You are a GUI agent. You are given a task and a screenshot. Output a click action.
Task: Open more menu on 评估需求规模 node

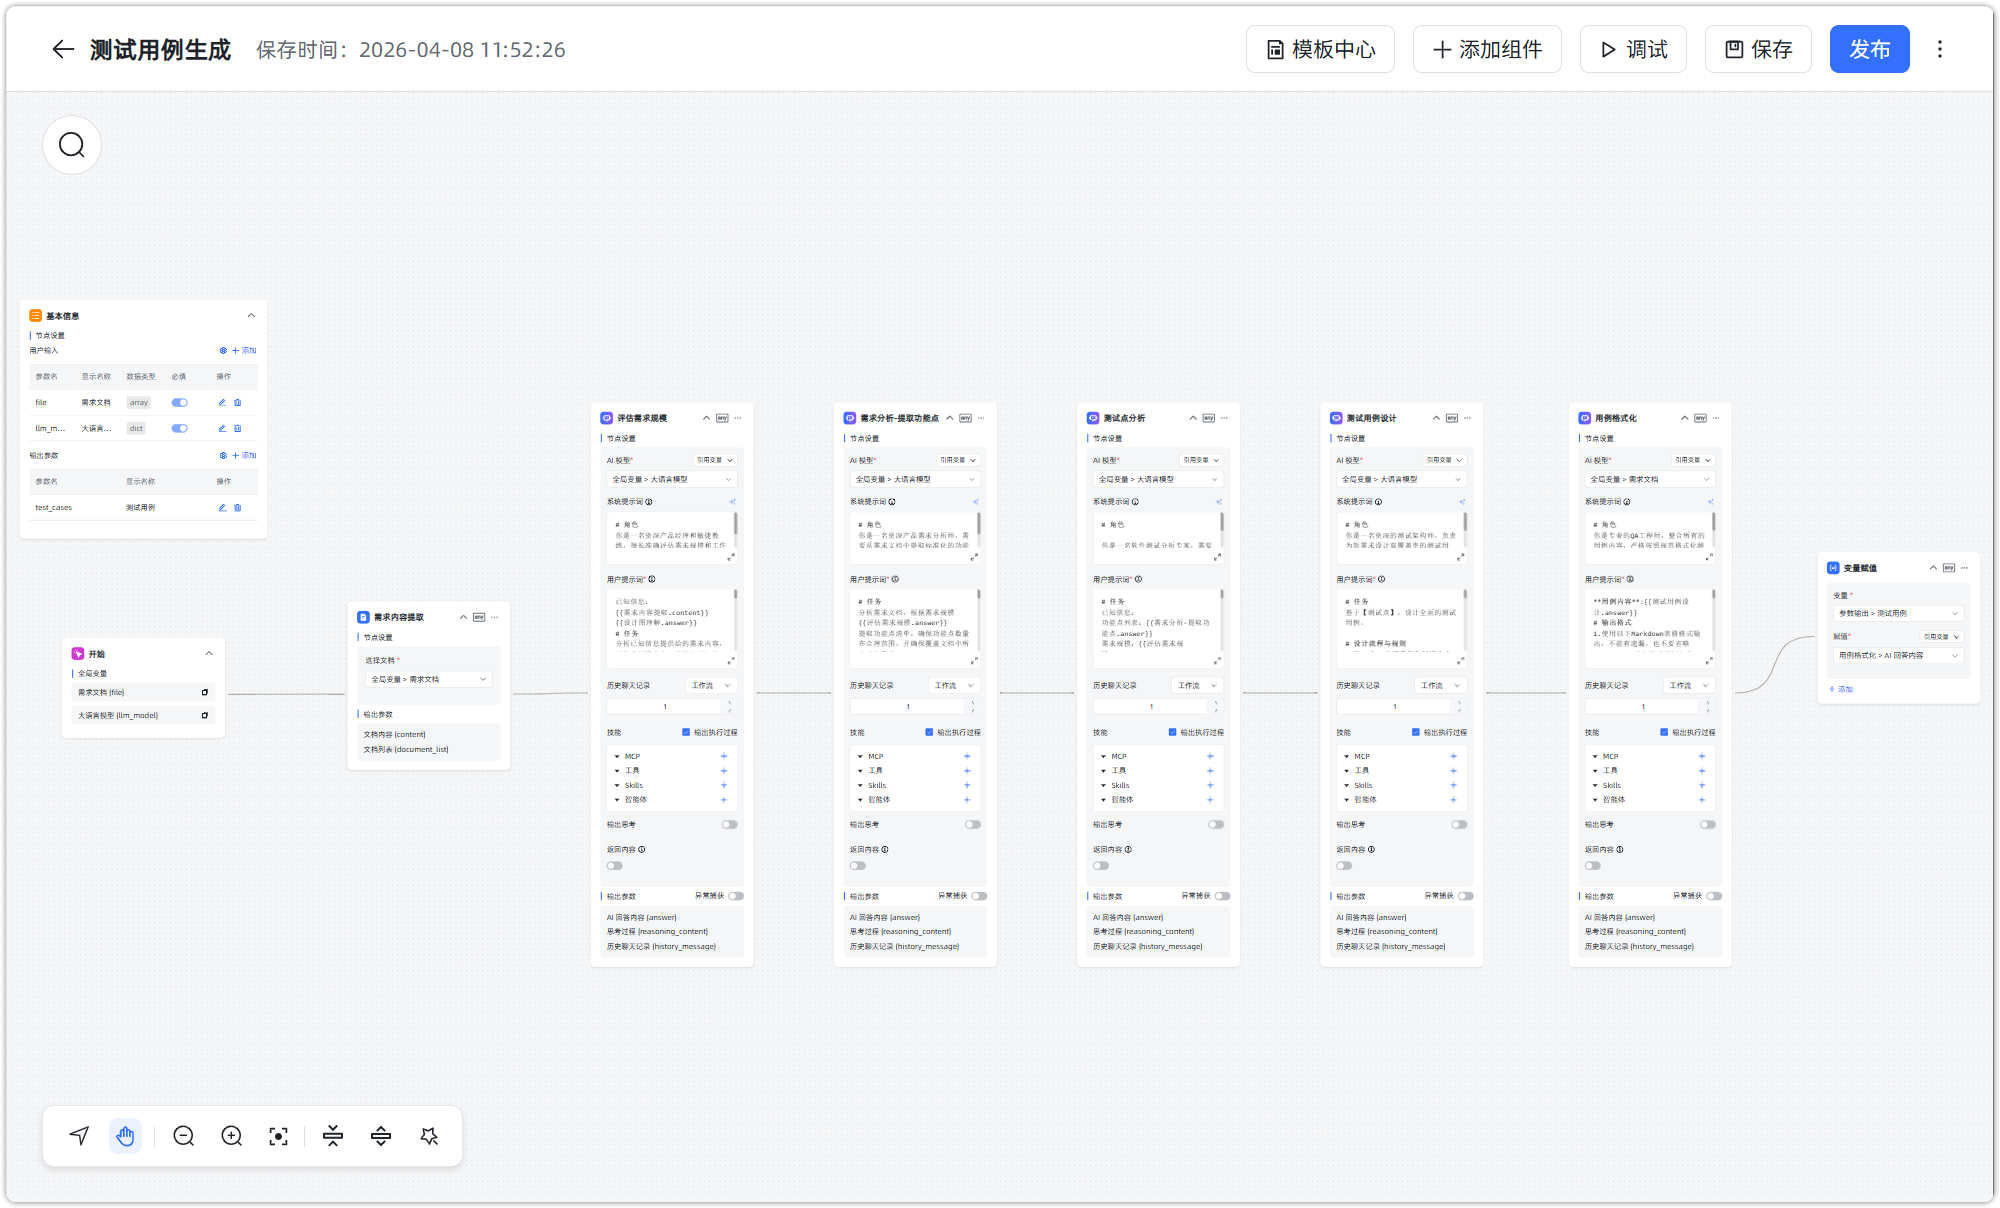coord(738,418)
